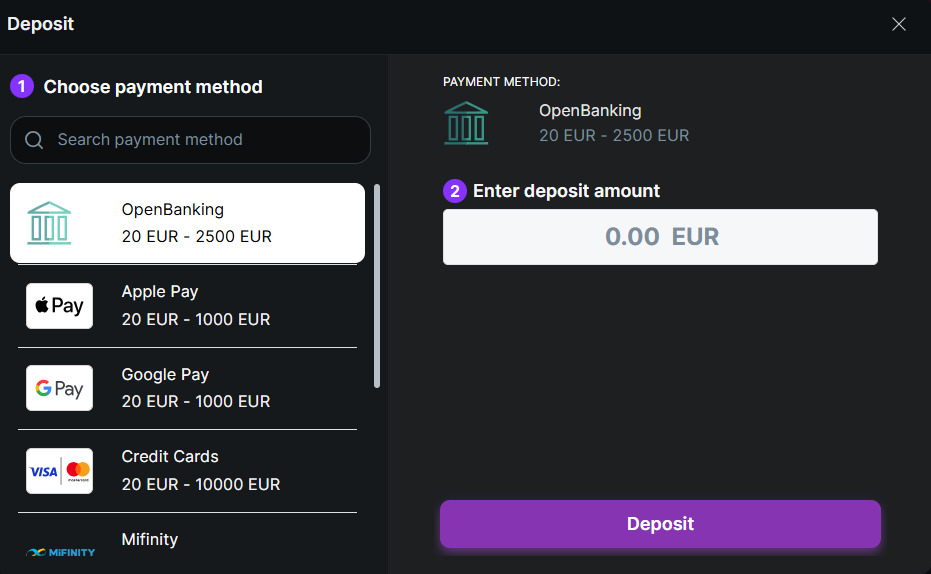Select the Apple Pay option name
Screen dimensions: 931x574
[160, 292]
